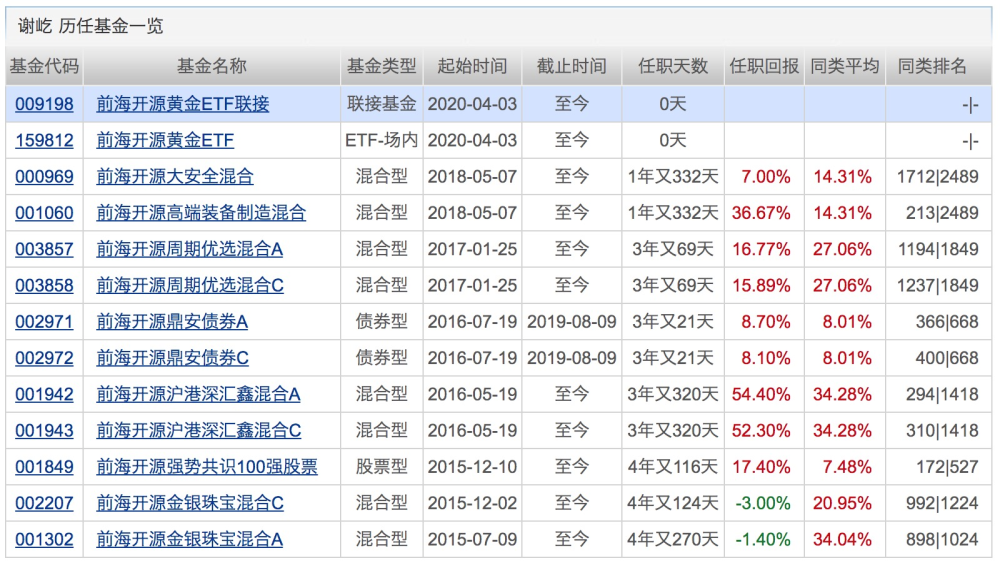Open fund 前海开源大安全混合 link
This screenshot has height=568, width=1000.
(x=175, y=177)
